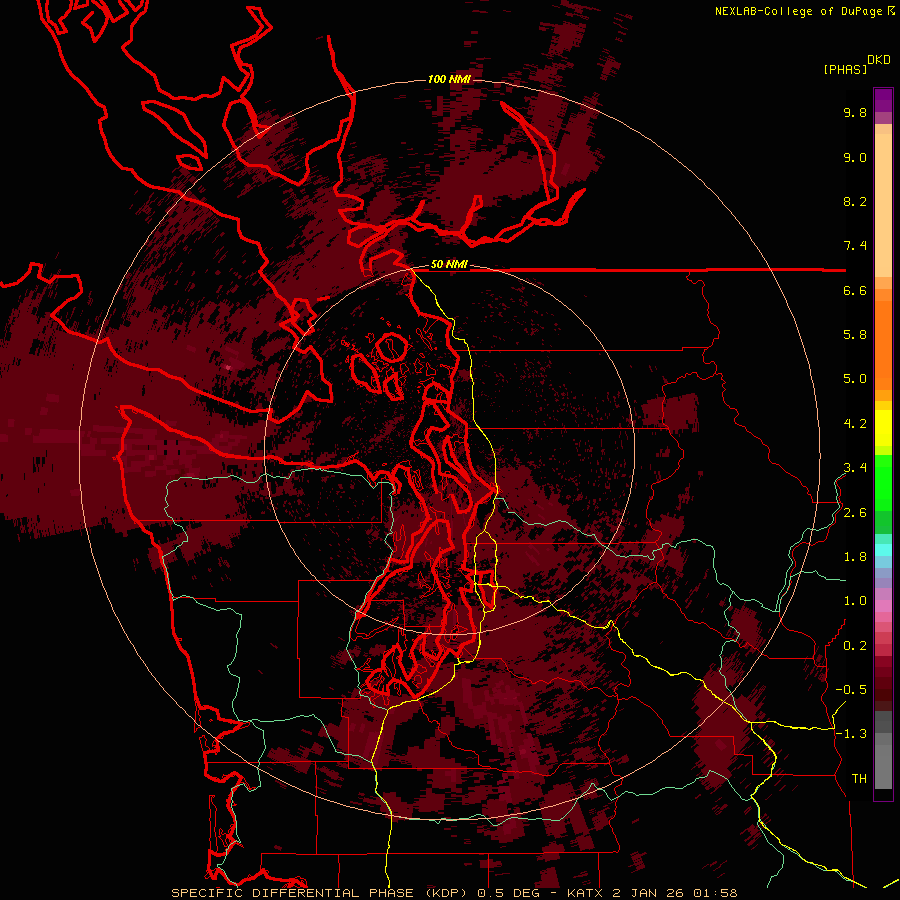This screenshot has width=900, height=900.
Task: Click the 1.8 legend value
Action: [x=855, y=557]
